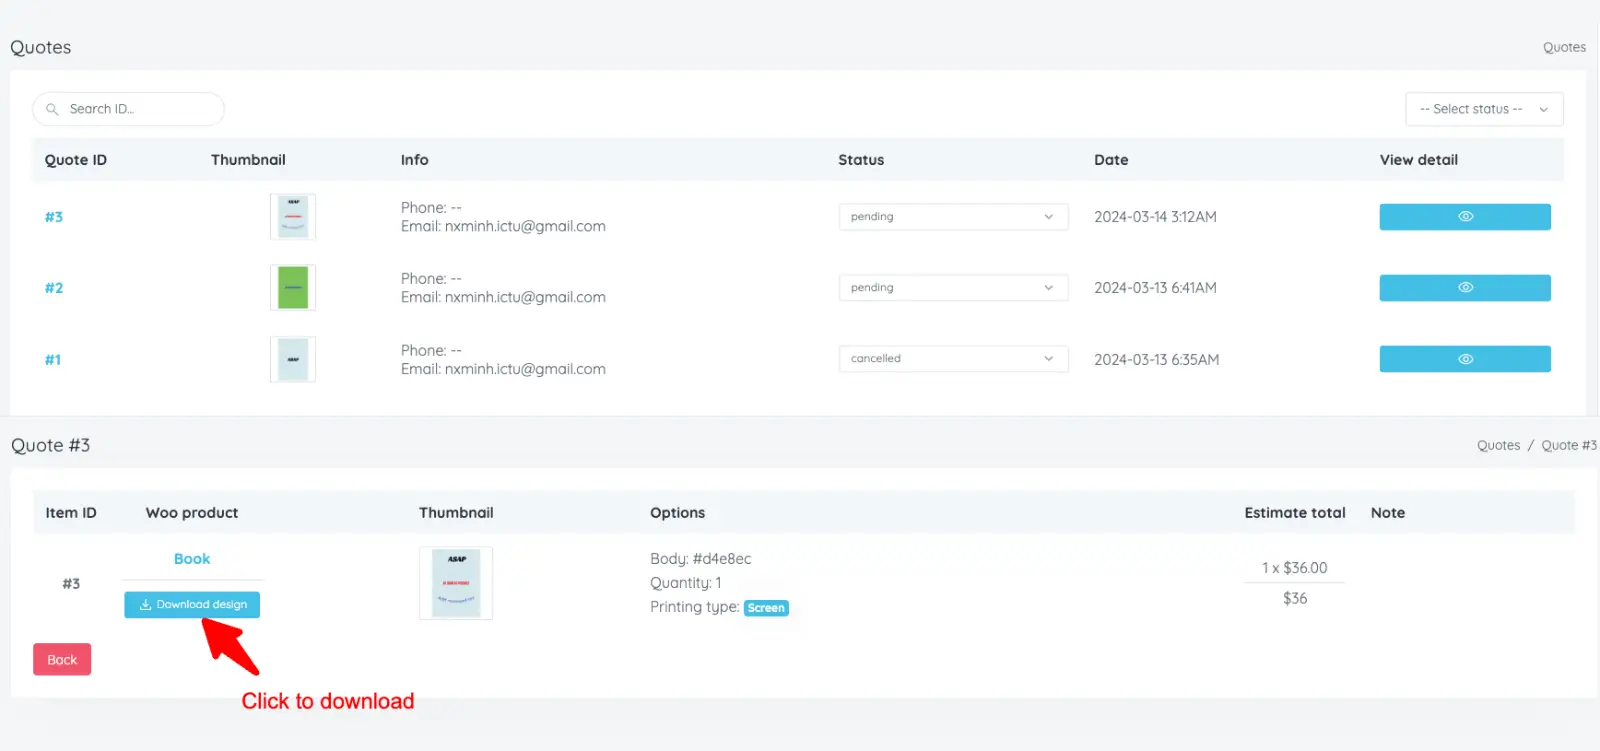
Task: Click the Book product link
Action: pyautogui.click(x=192, y=559)
